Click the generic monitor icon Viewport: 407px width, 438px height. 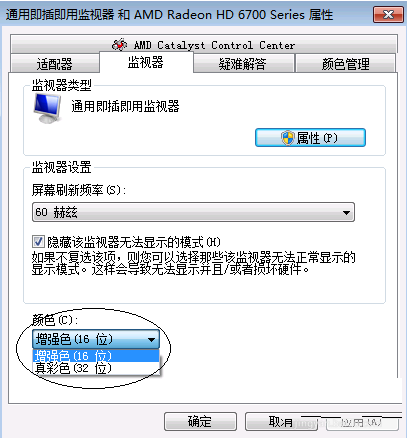(47, 108)
